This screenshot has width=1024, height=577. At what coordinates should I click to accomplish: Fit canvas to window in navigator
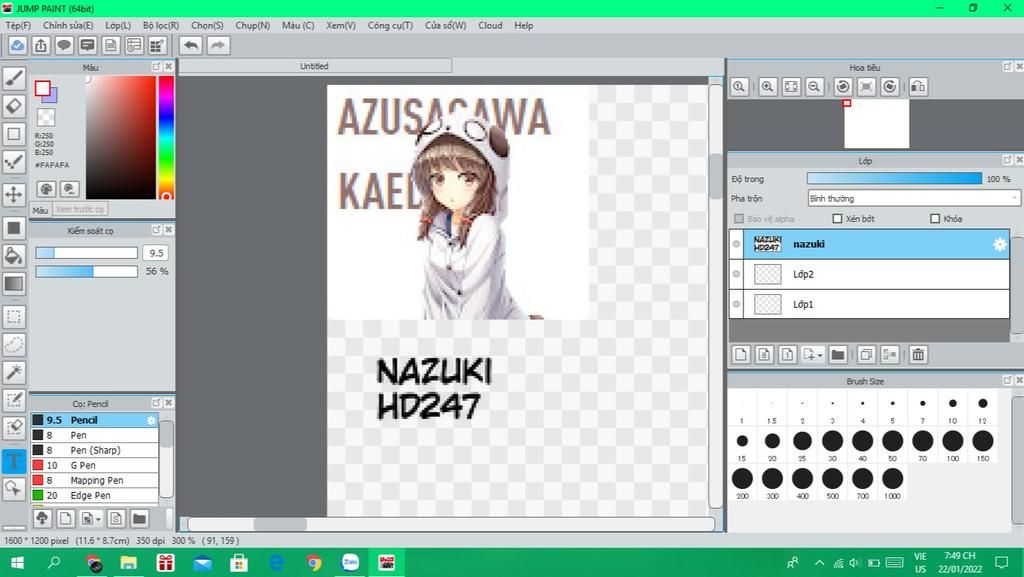click(791, 86)
